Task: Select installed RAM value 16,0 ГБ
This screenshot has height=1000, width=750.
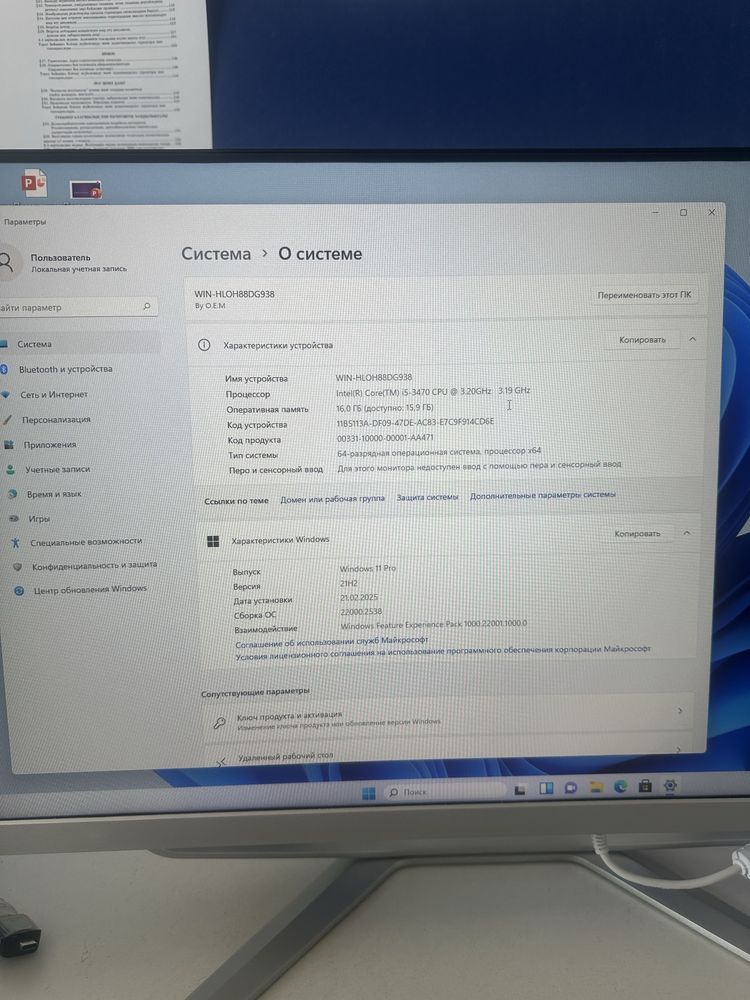Action: coord(385,408)
